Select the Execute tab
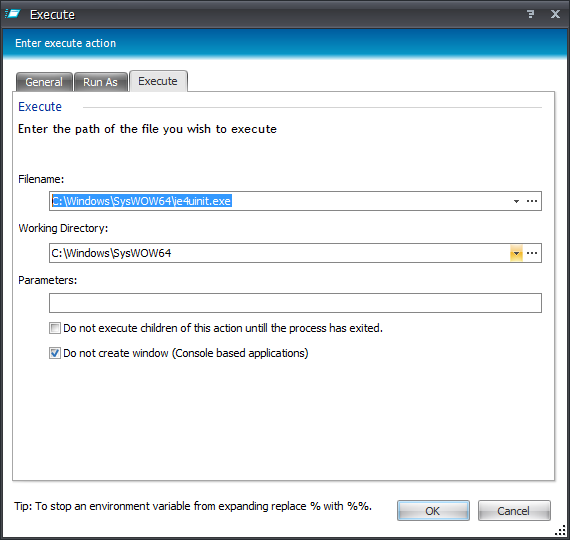Screen dimensions: 570x540 tap(158, 81)
